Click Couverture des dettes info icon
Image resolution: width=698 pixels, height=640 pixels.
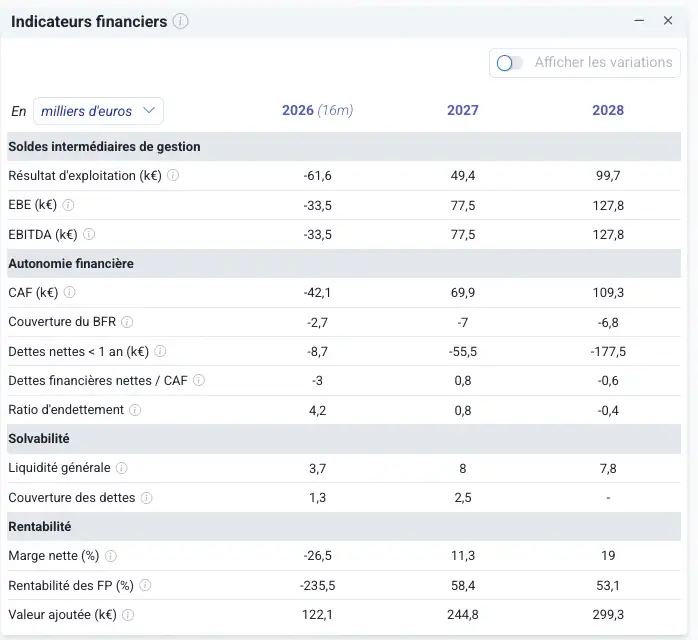146,498
